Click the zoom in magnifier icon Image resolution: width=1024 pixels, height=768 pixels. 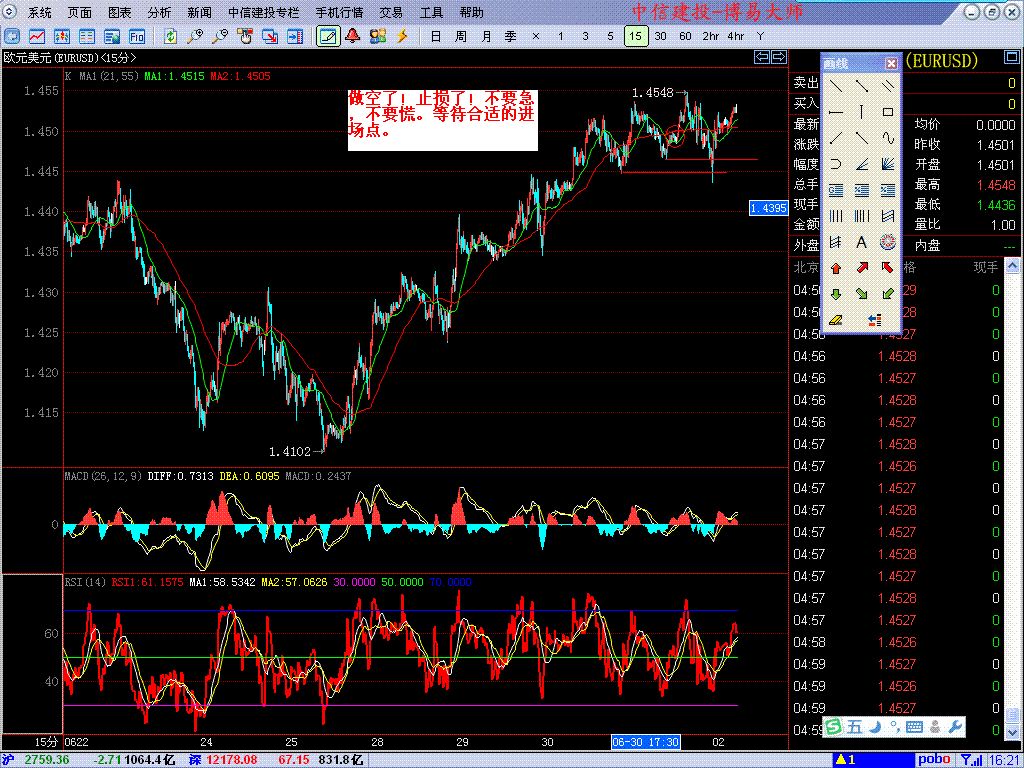tap(195, 37)
